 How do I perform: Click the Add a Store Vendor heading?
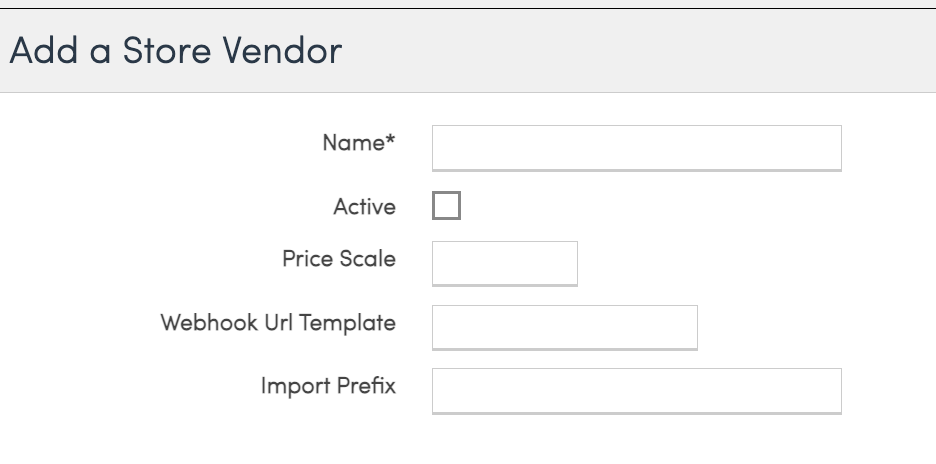click(176, 50)
